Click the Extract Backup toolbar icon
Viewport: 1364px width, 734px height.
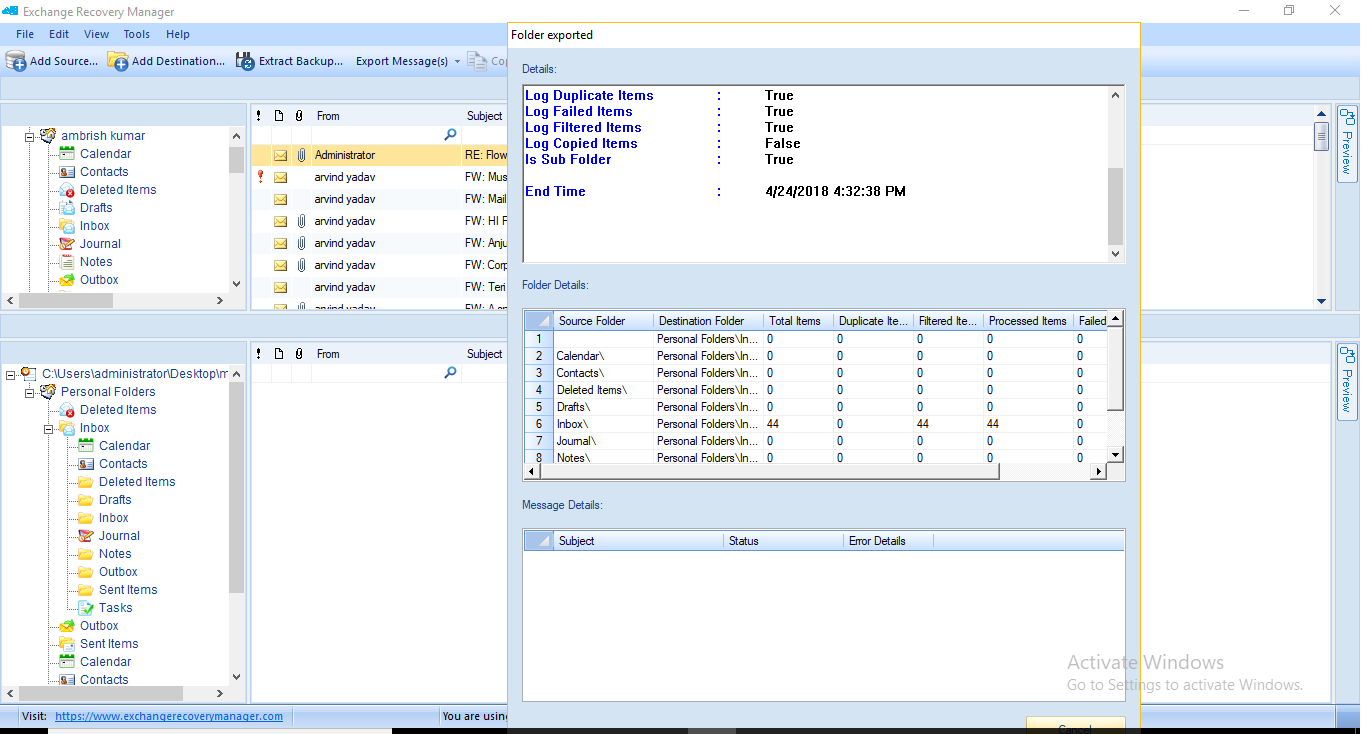[245, 61]
